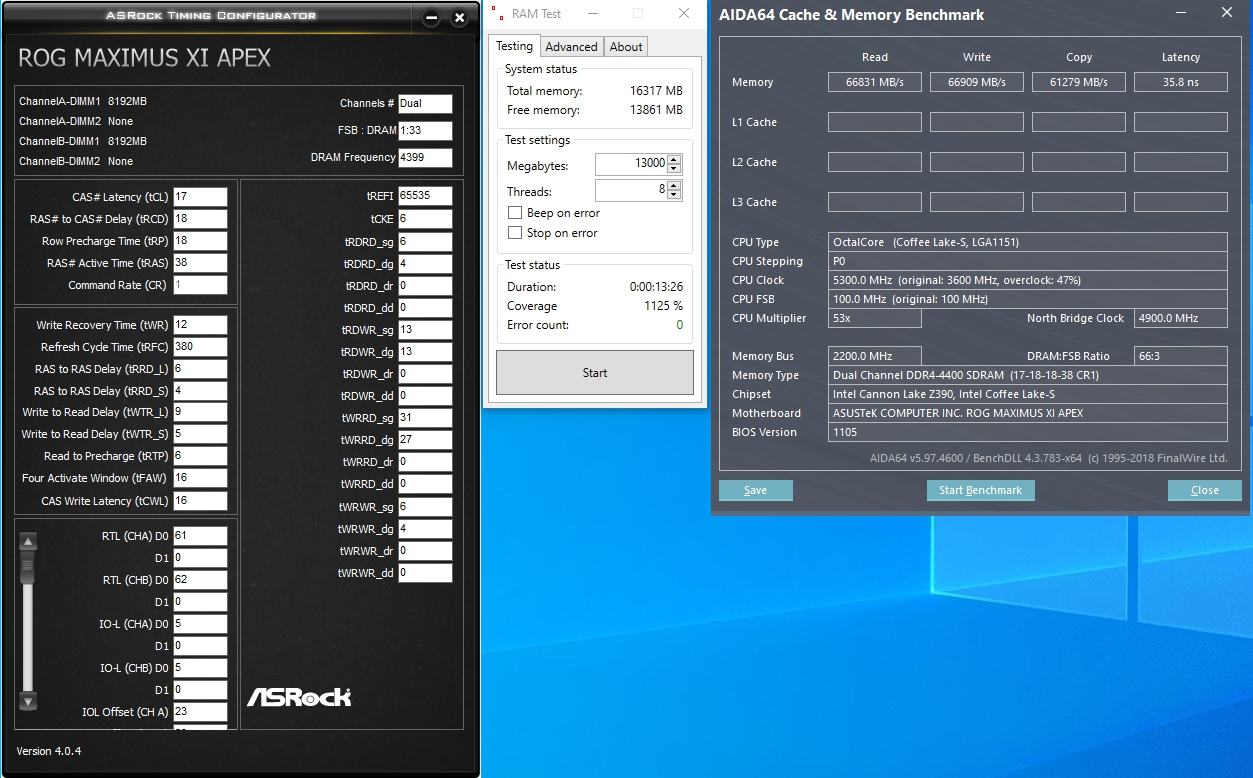Image resolution: width=1253 pixels, height=778 pixels.
Task: Click the Channels # field showing Dual
Action: (425, 103)
